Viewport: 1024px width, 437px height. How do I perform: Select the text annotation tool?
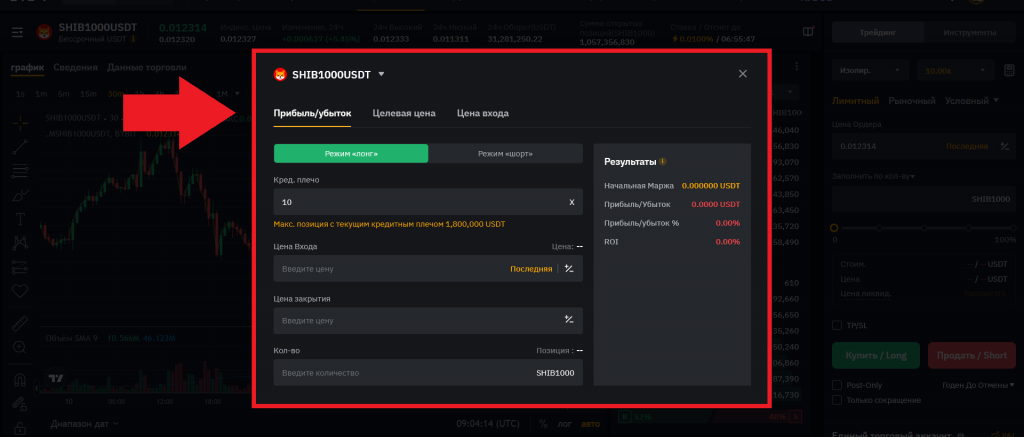[20, 219]
